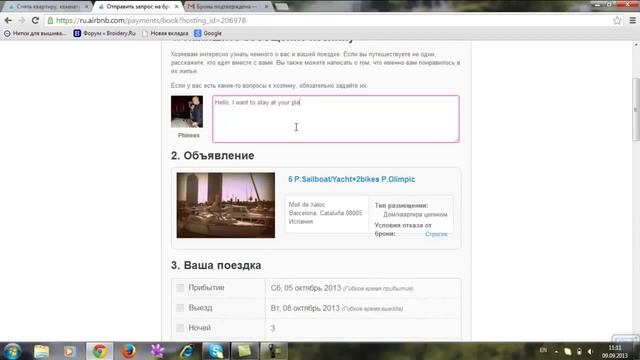Open the media player taskbar icon
640x360 pixels.
69,351
